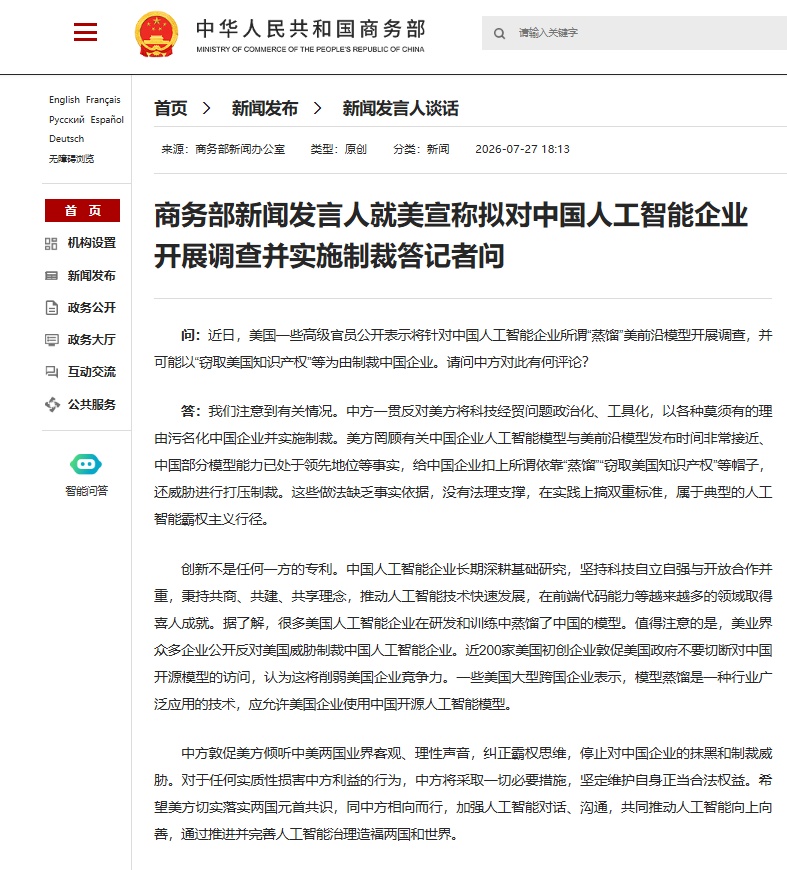This screenshot has height=870, width=787.
Task: Go to 新闻发布 in breadcrumb
Action: (265, 108)
